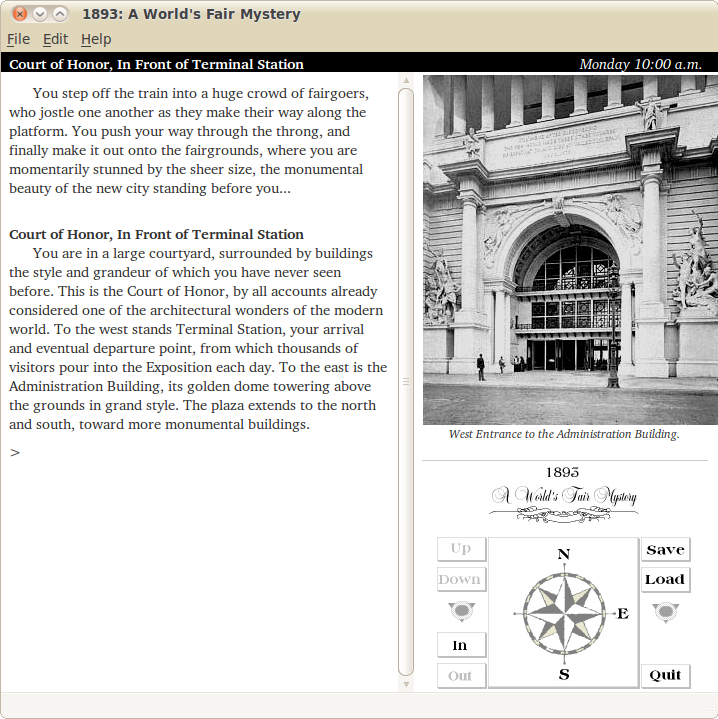
Task: Save the game with the Save button
Action: pyautogui.click(x=665, y=549)
